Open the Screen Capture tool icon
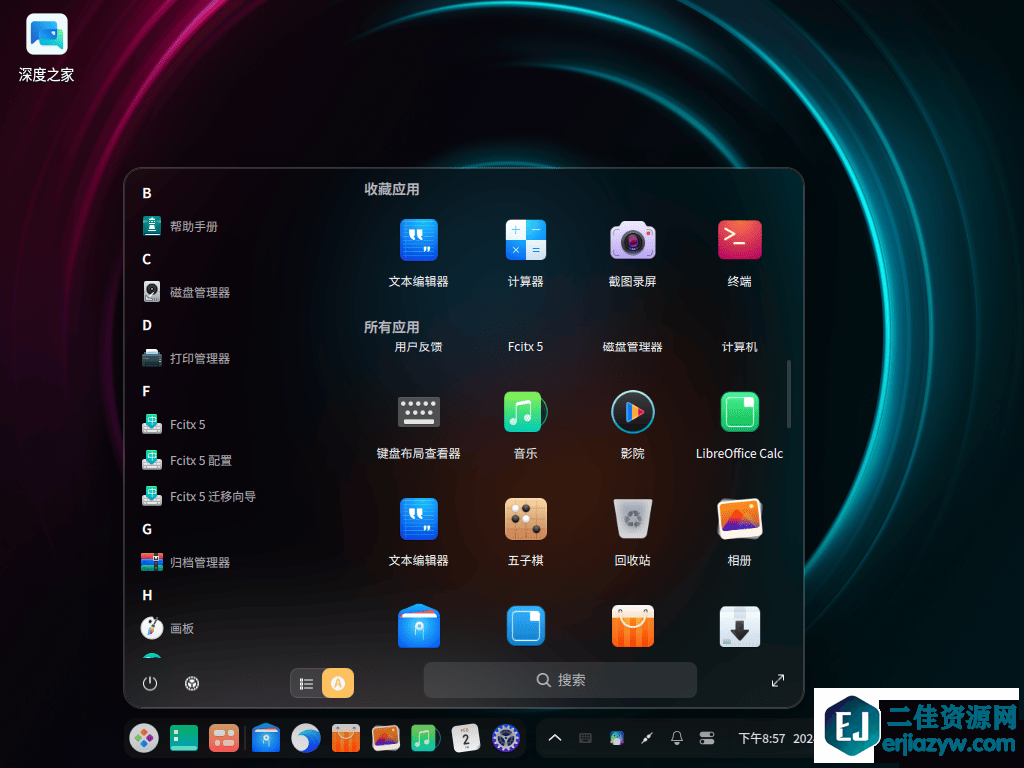The width and height of the screenshot is (1024, 768). click(x=632, y=240)
